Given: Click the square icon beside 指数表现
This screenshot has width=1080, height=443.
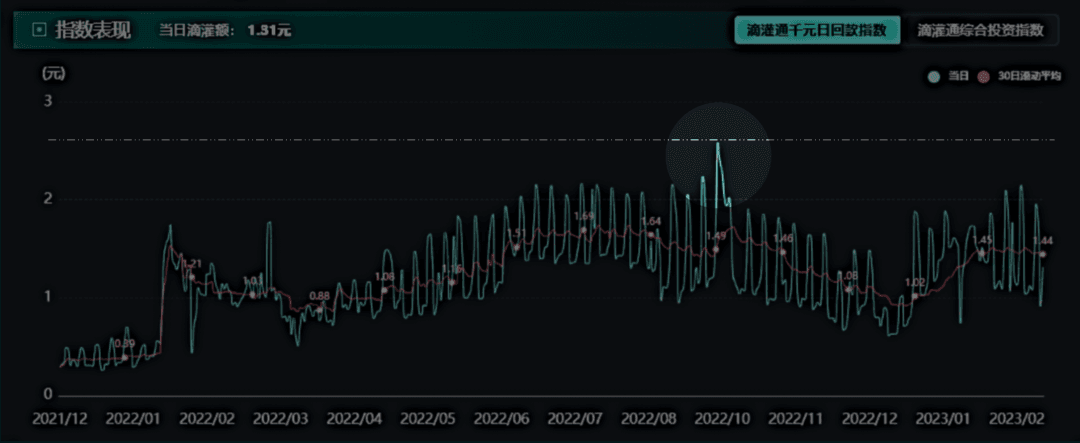Looking at the screenshot, I should [39, 30].
